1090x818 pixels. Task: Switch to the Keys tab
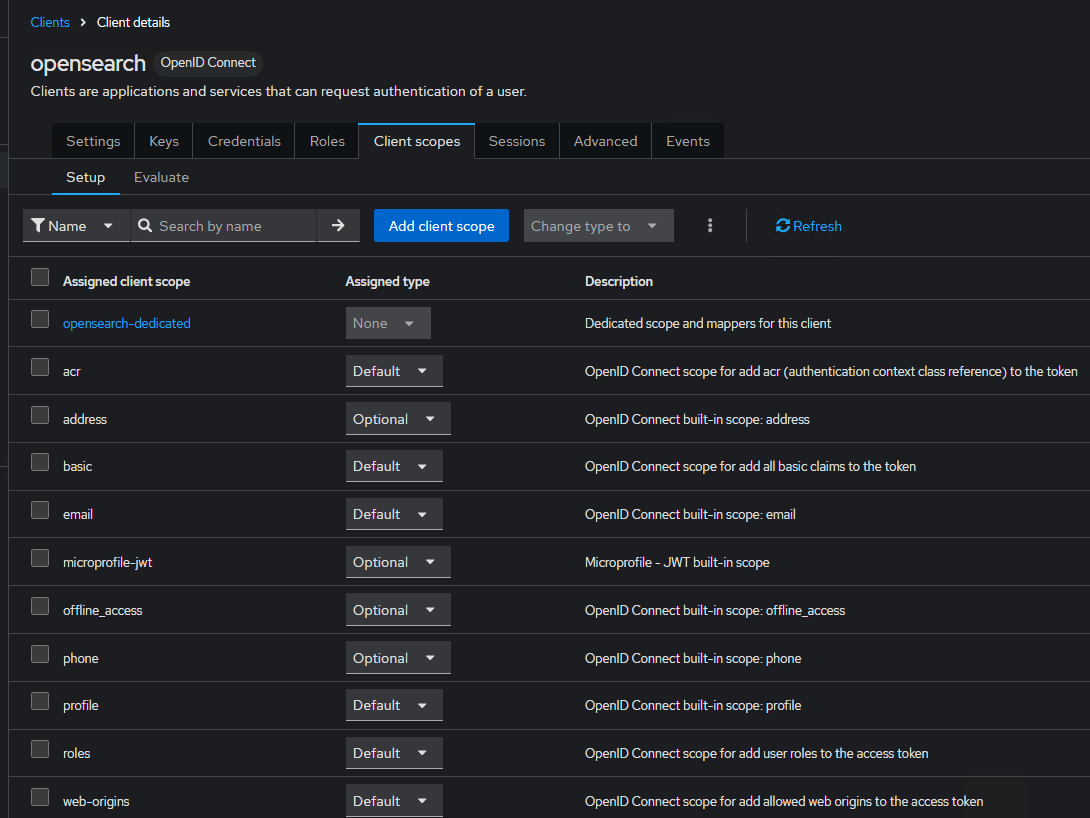(x=163, y=141)
